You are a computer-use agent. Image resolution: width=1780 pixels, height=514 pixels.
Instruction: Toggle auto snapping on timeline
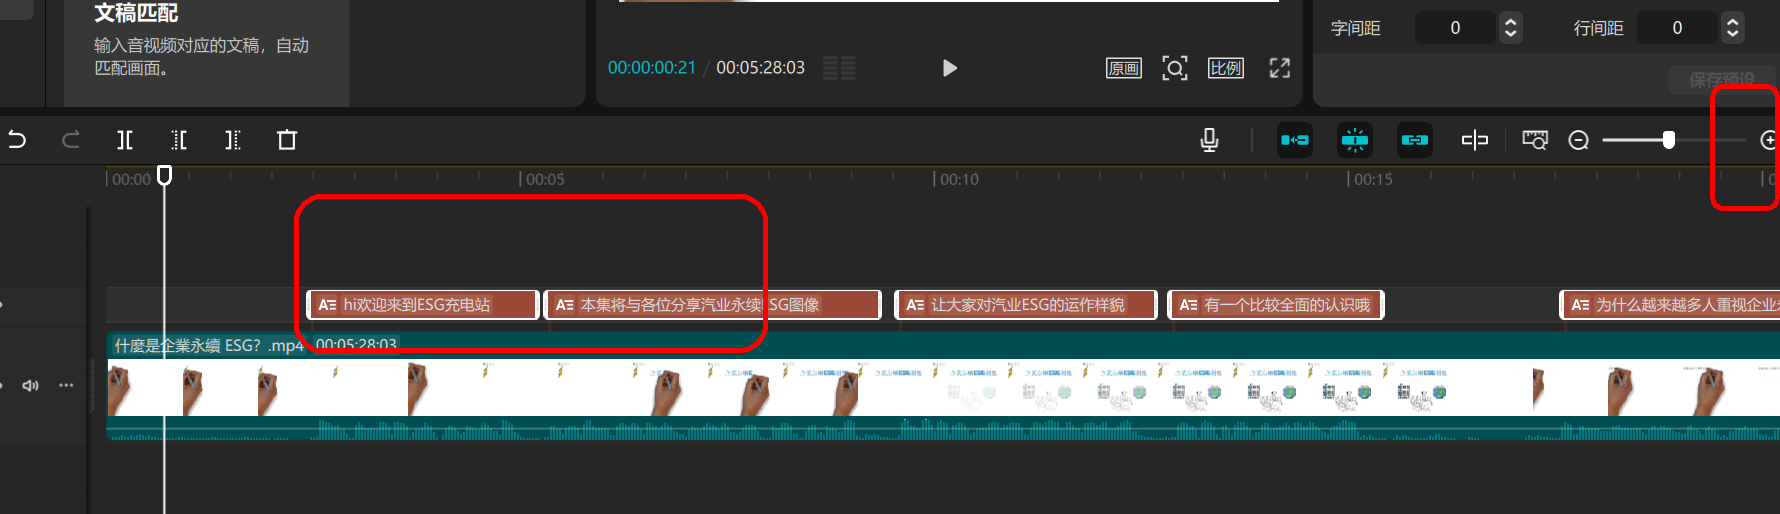(x=1355, y=140)
